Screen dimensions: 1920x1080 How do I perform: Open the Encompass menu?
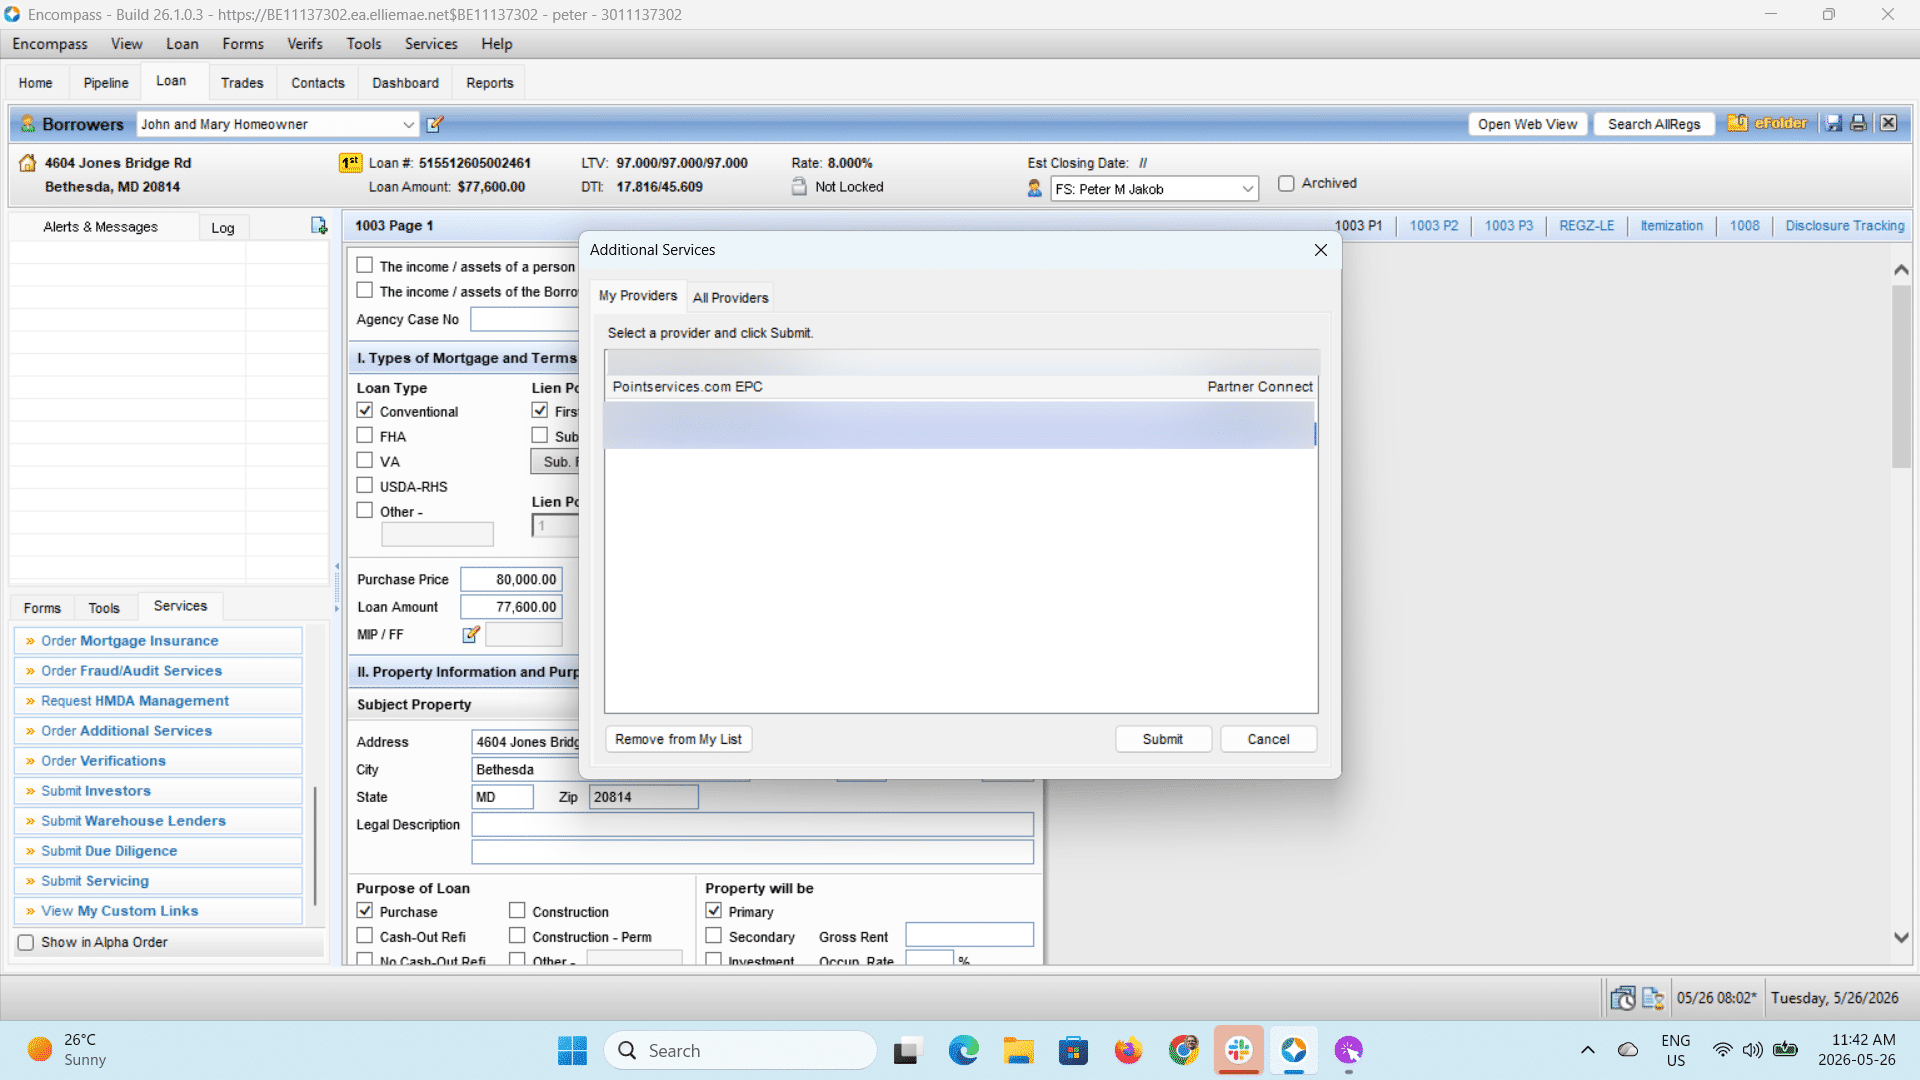tap(50, 44)
